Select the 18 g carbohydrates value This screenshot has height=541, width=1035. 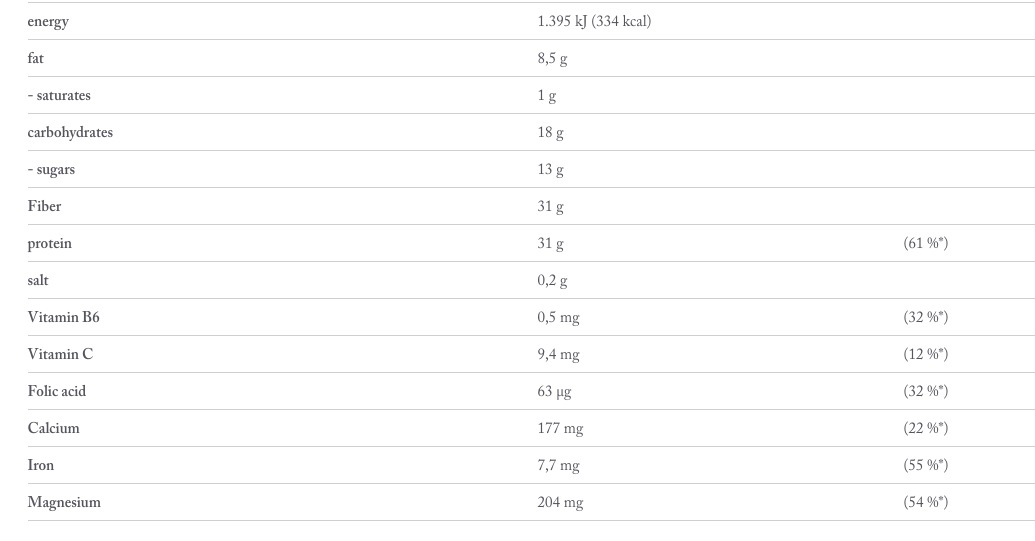coord(551,133)
